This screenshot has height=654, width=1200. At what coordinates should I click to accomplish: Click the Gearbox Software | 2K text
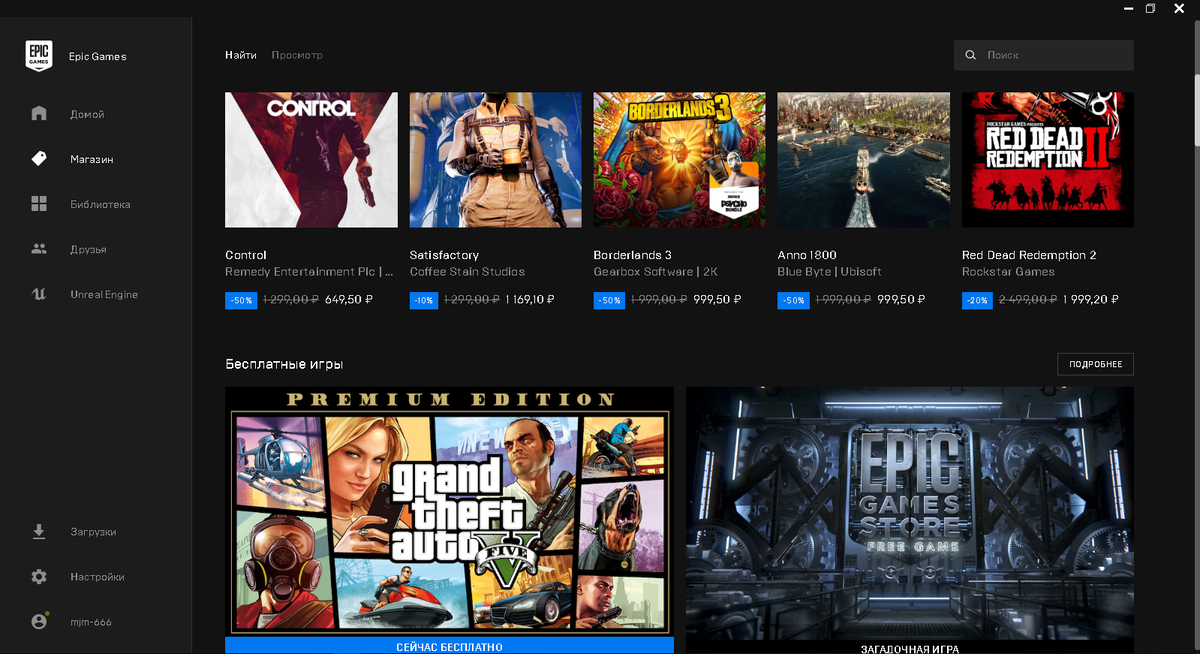click(x=656, y=272)
